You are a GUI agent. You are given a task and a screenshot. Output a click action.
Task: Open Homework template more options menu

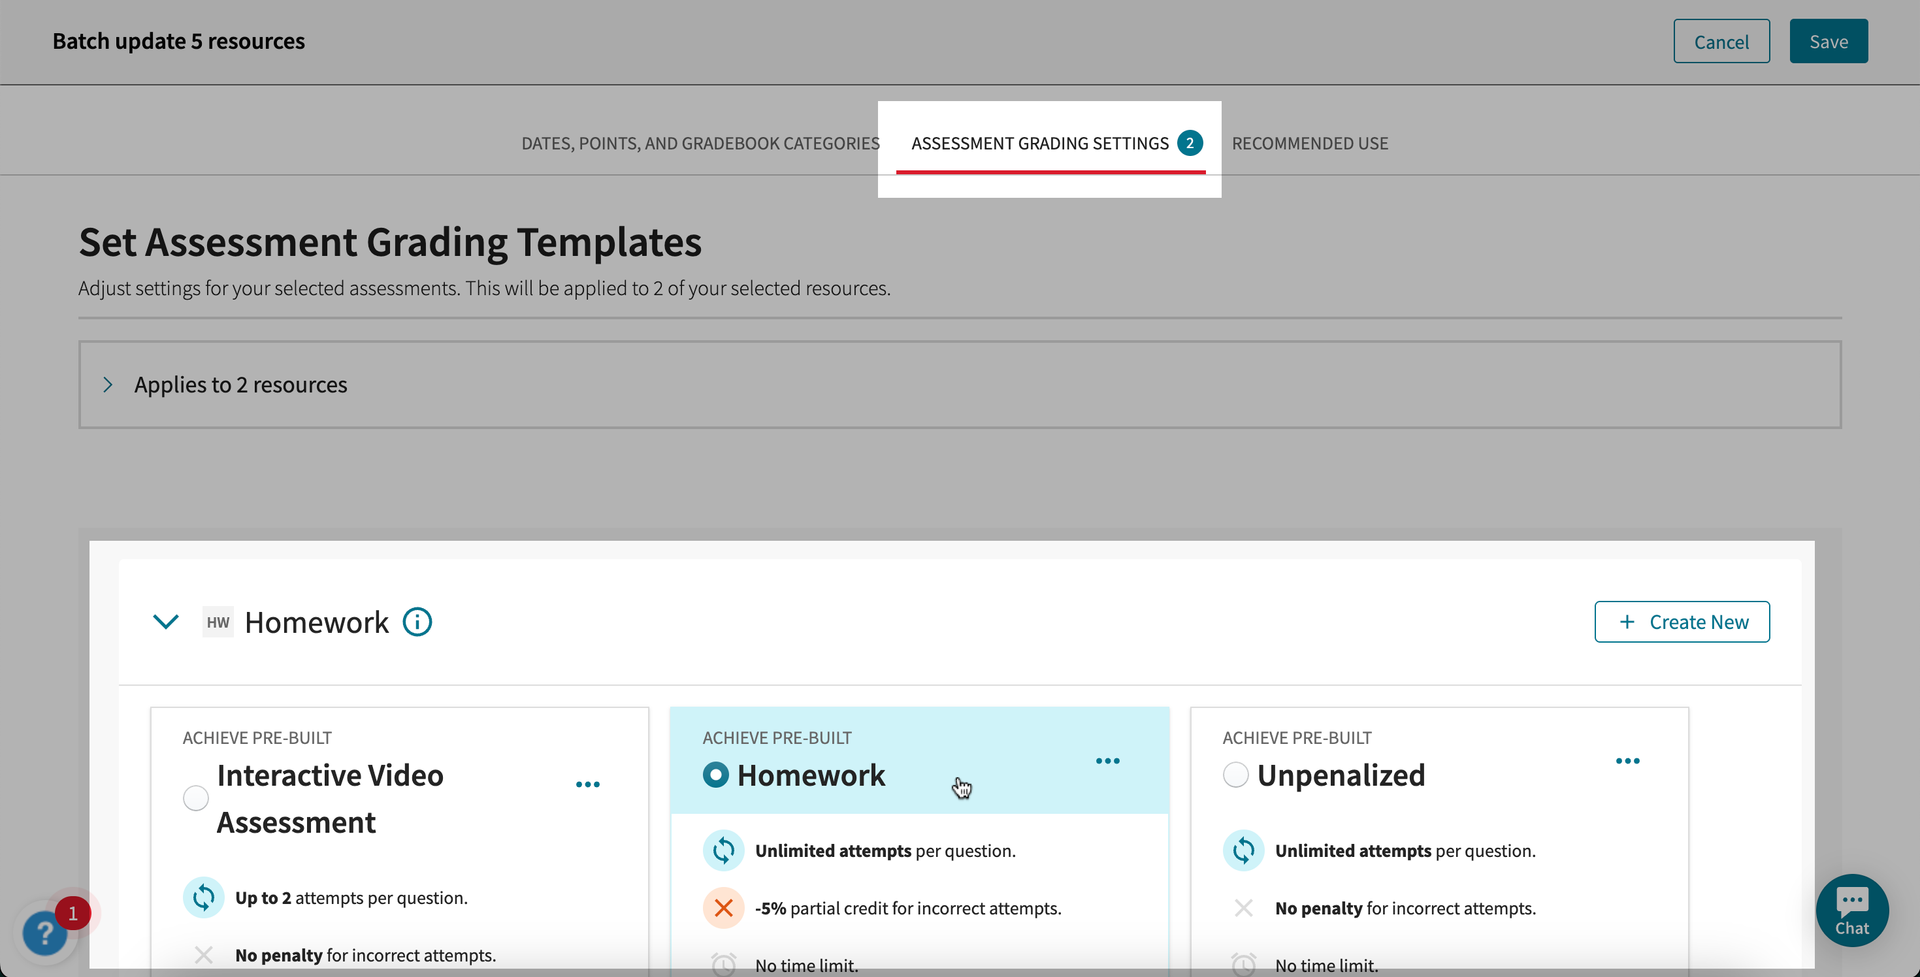1107,761
